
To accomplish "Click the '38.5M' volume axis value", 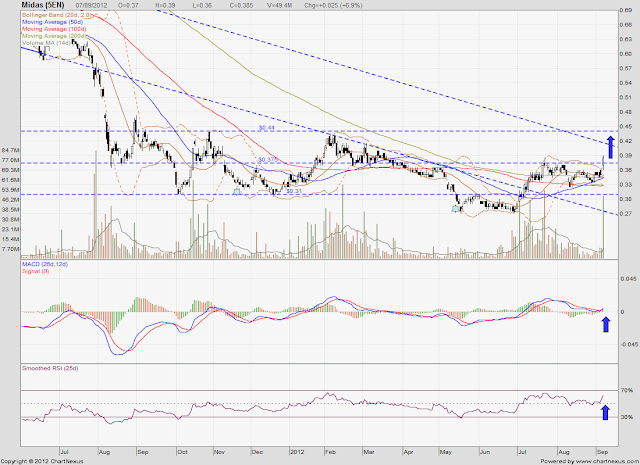I will (x=10, y=209).
